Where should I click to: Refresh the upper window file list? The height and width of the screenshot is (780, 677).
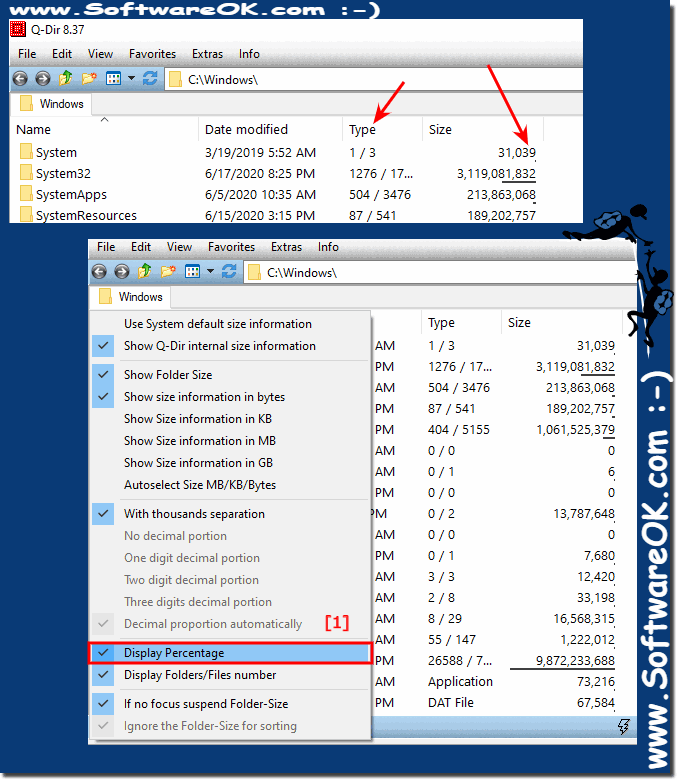[x=150, y=79]
